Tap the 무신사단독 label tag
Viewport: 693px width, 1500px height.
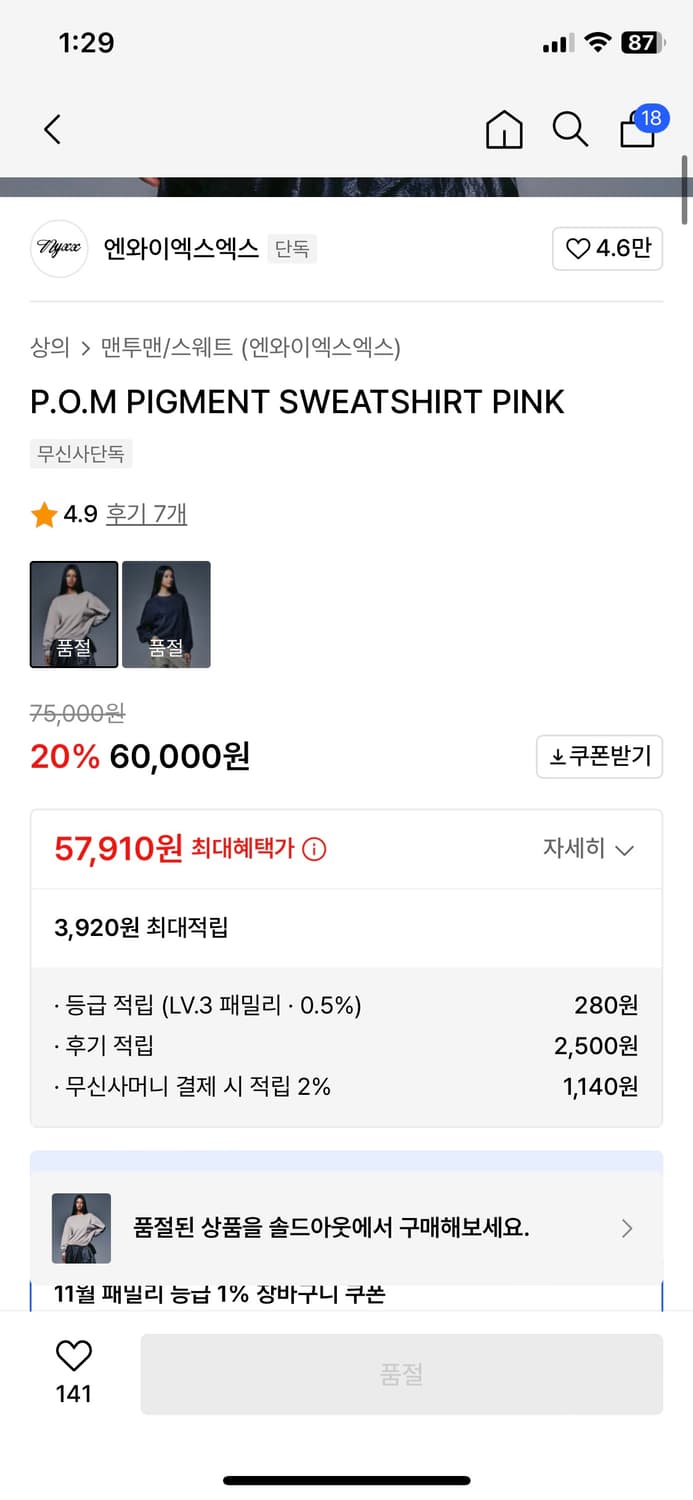(x=81, y=454)
